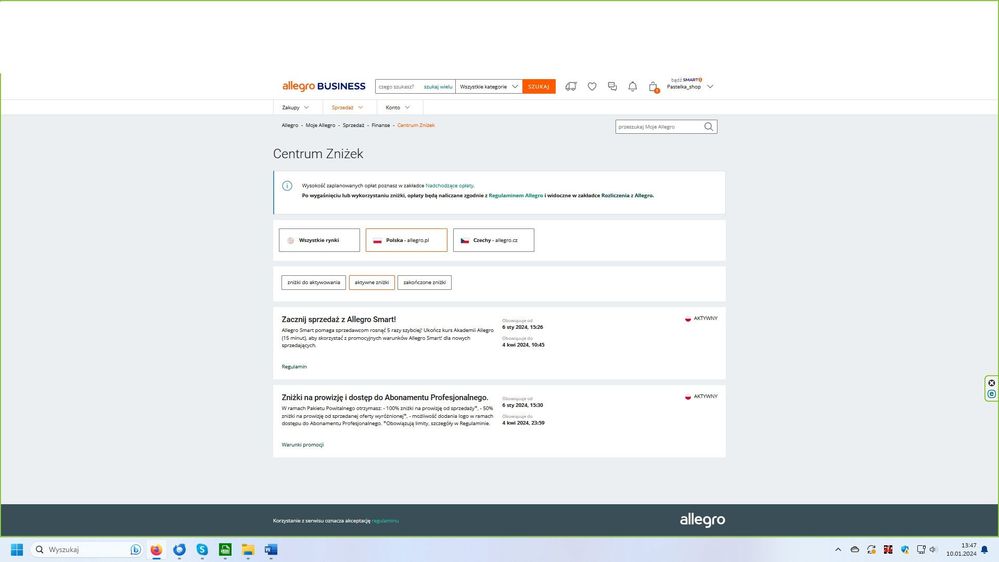Open Firefox from the taskbar

[157, 550]
